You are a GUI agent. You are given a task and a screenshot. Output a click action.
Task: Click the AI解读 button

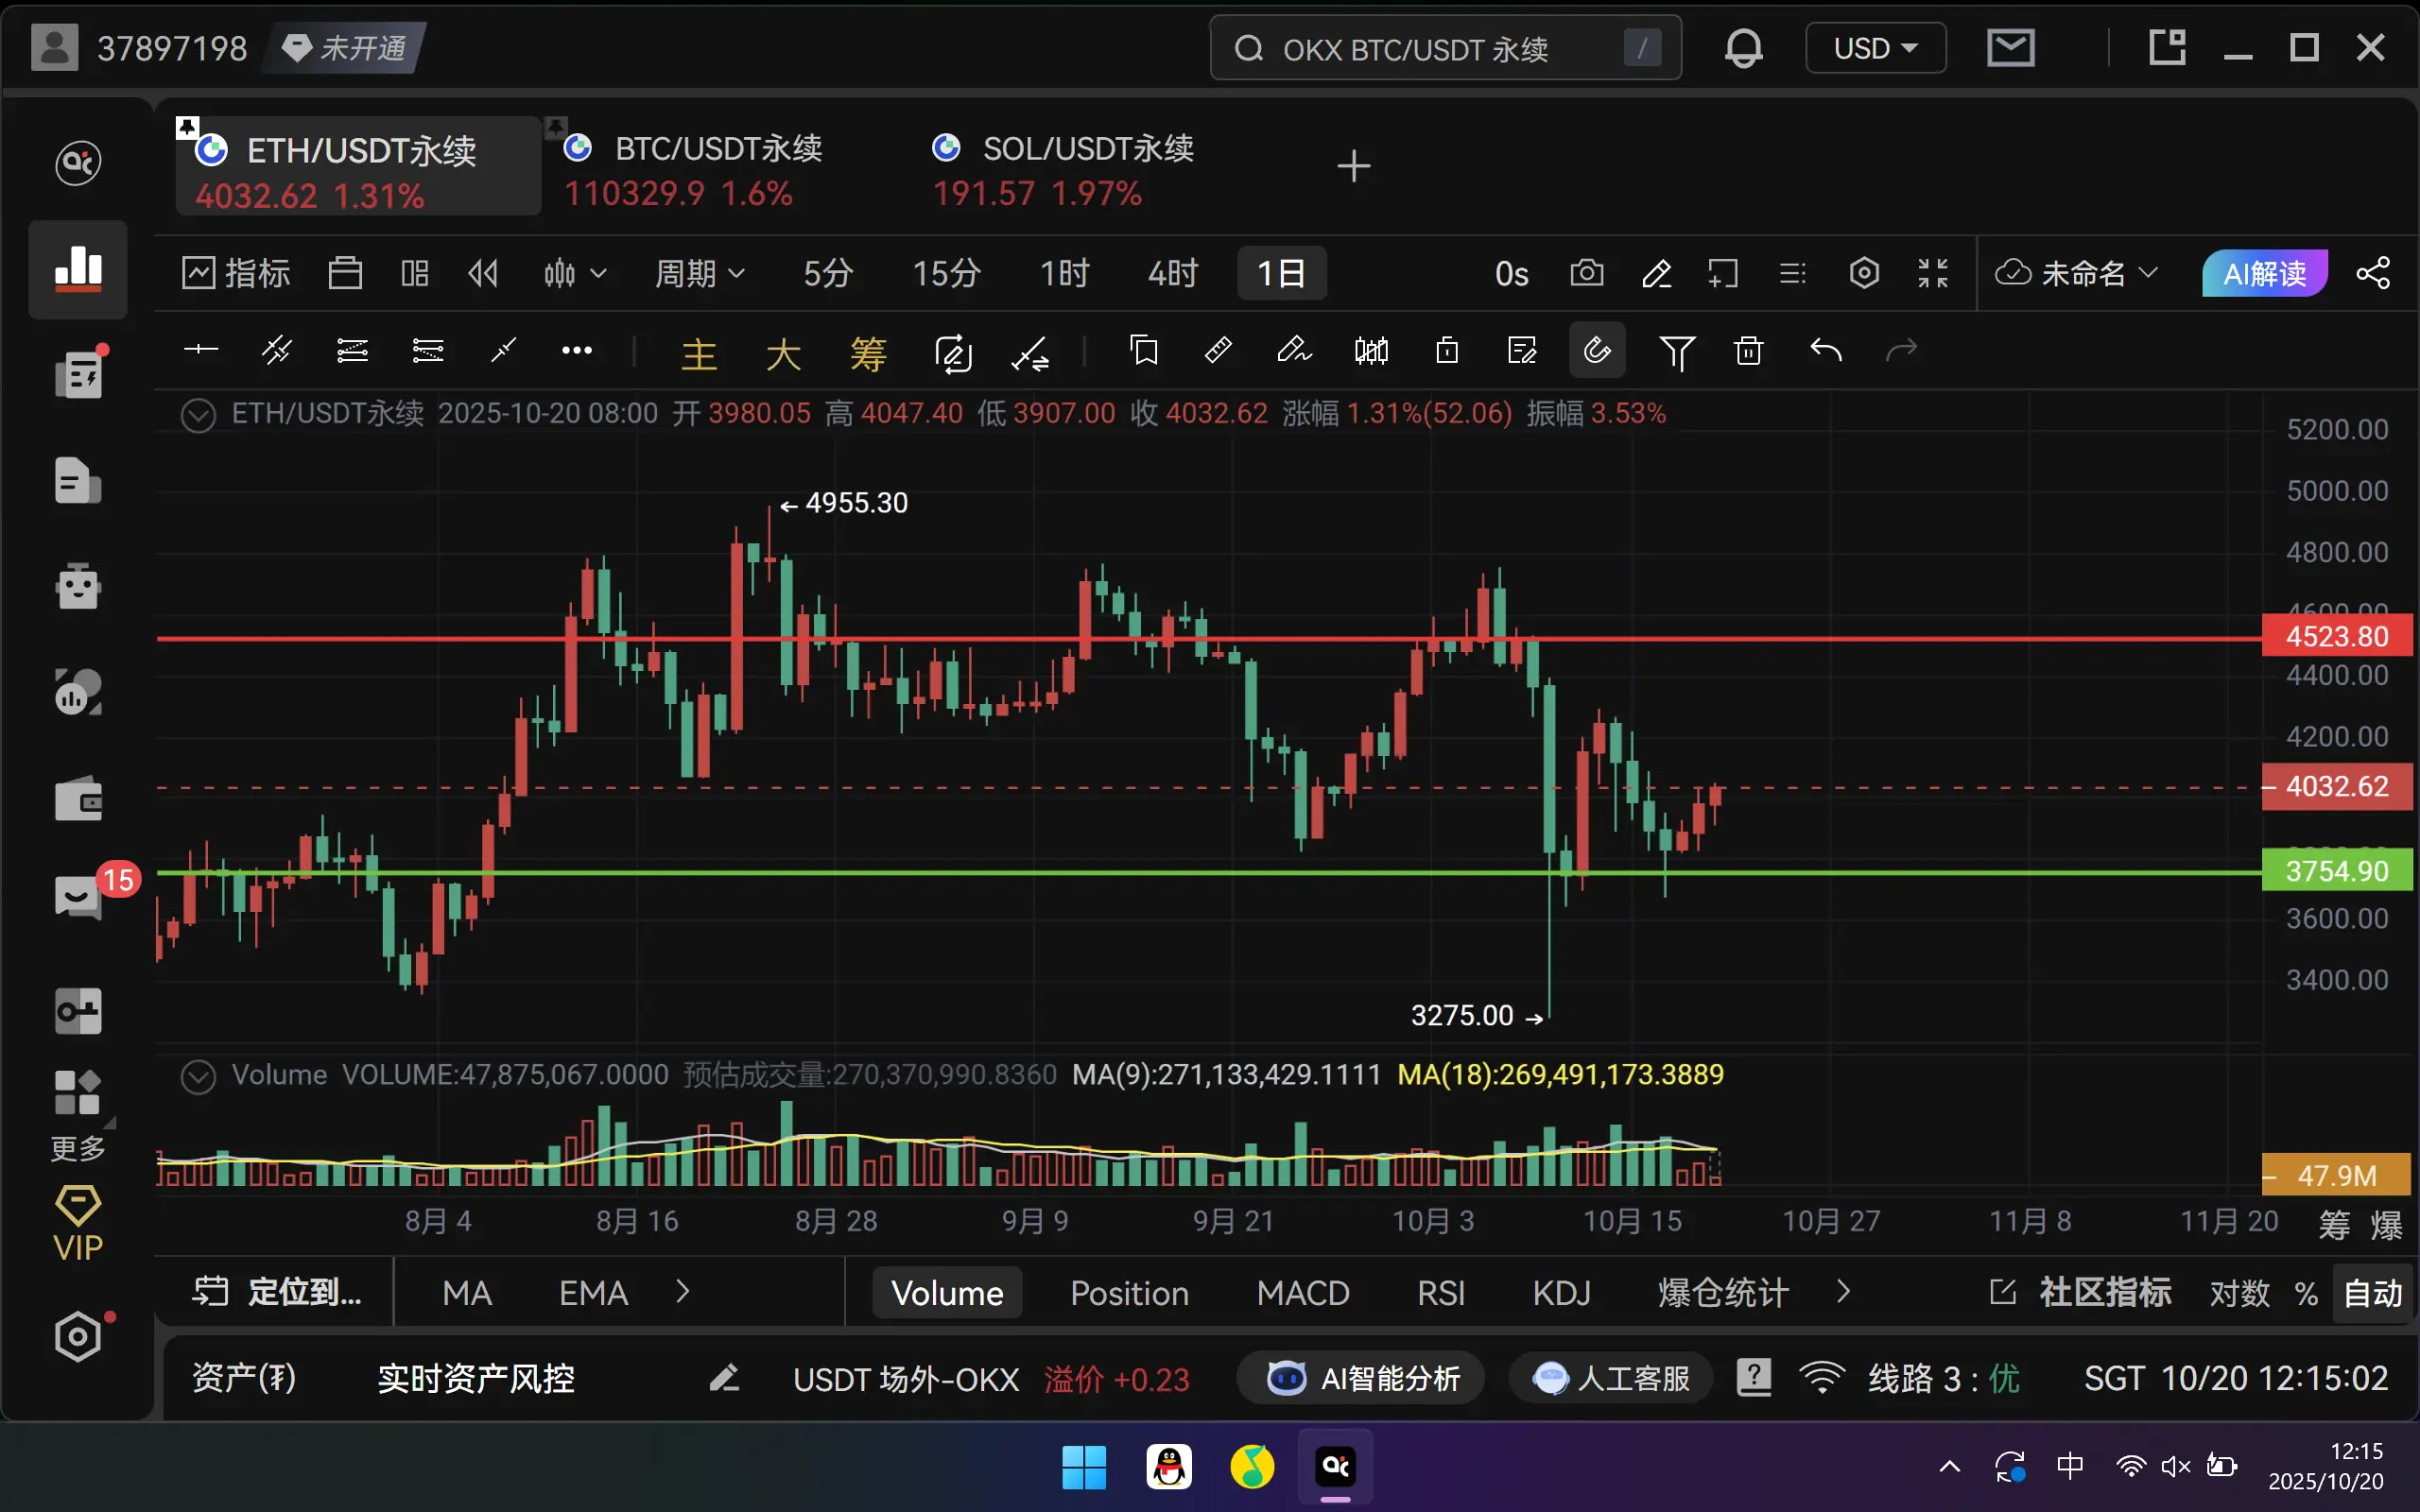pos(2264,273)
